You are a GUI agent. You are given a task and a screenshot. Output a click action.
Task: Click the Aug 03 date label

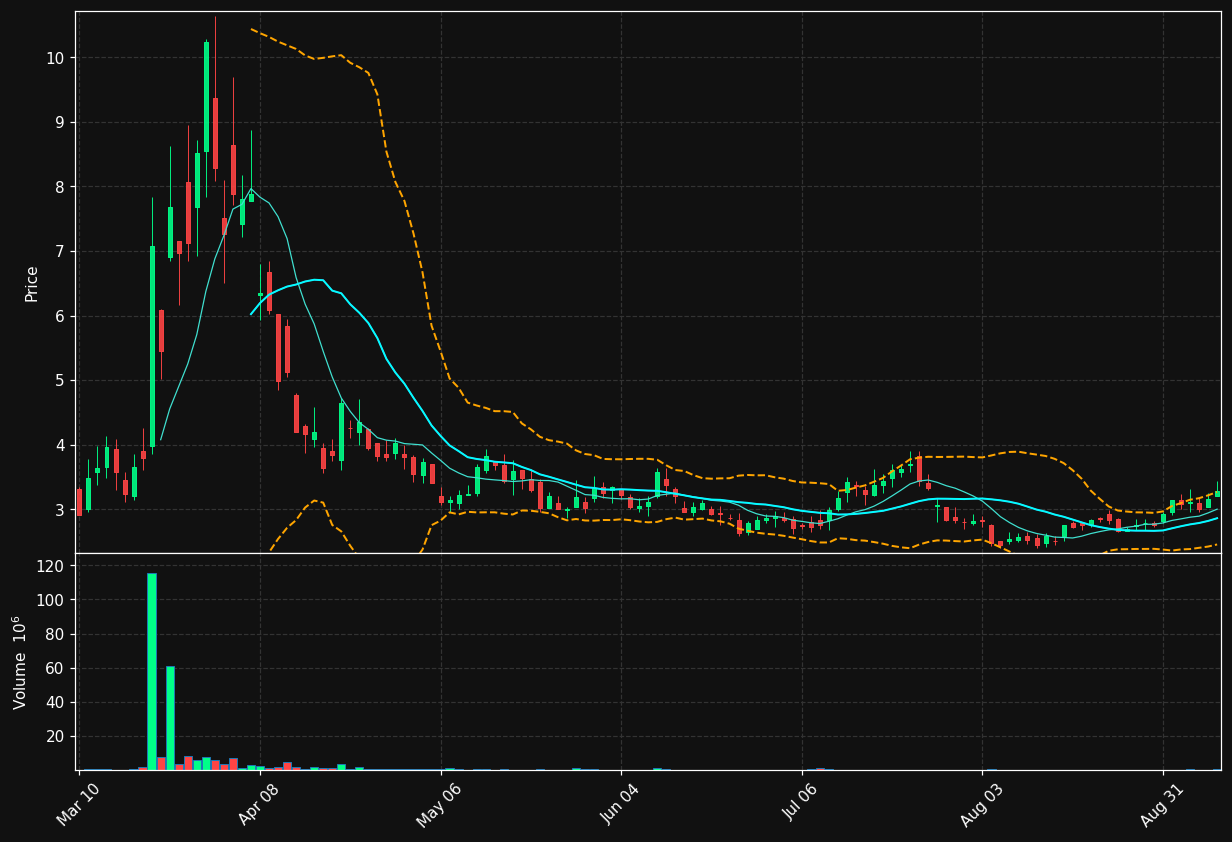982,804
